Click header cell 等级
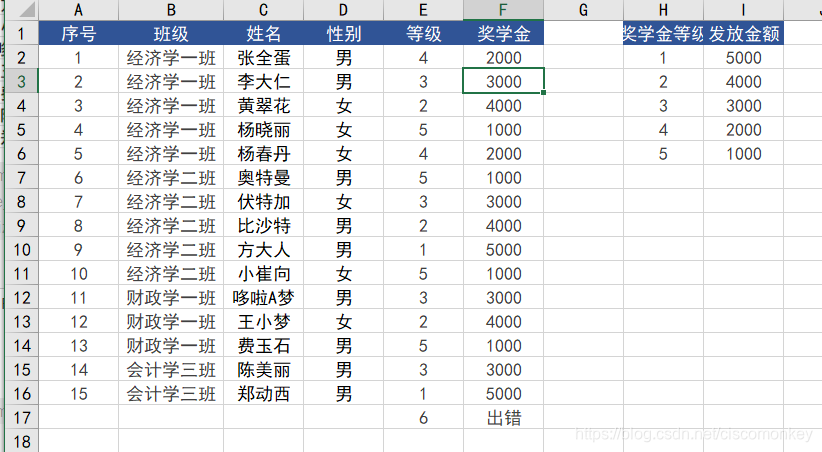The image size is (822, 452). tap(424, 34)
